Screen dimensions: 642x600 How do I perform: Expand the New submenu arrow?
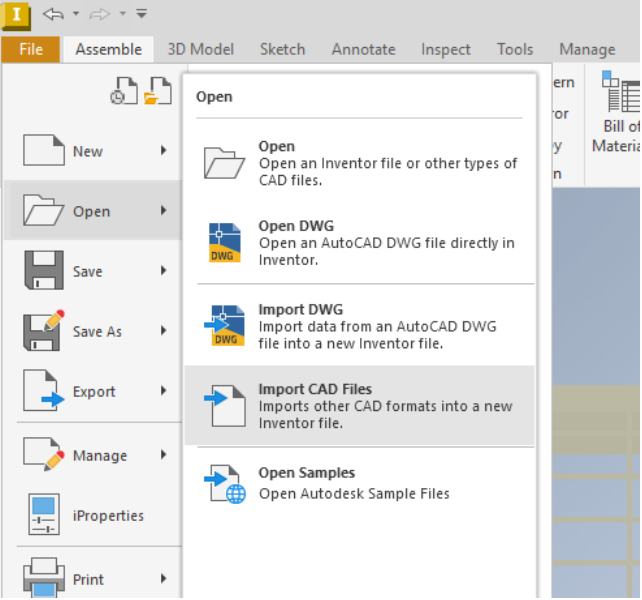pos(164,150)
